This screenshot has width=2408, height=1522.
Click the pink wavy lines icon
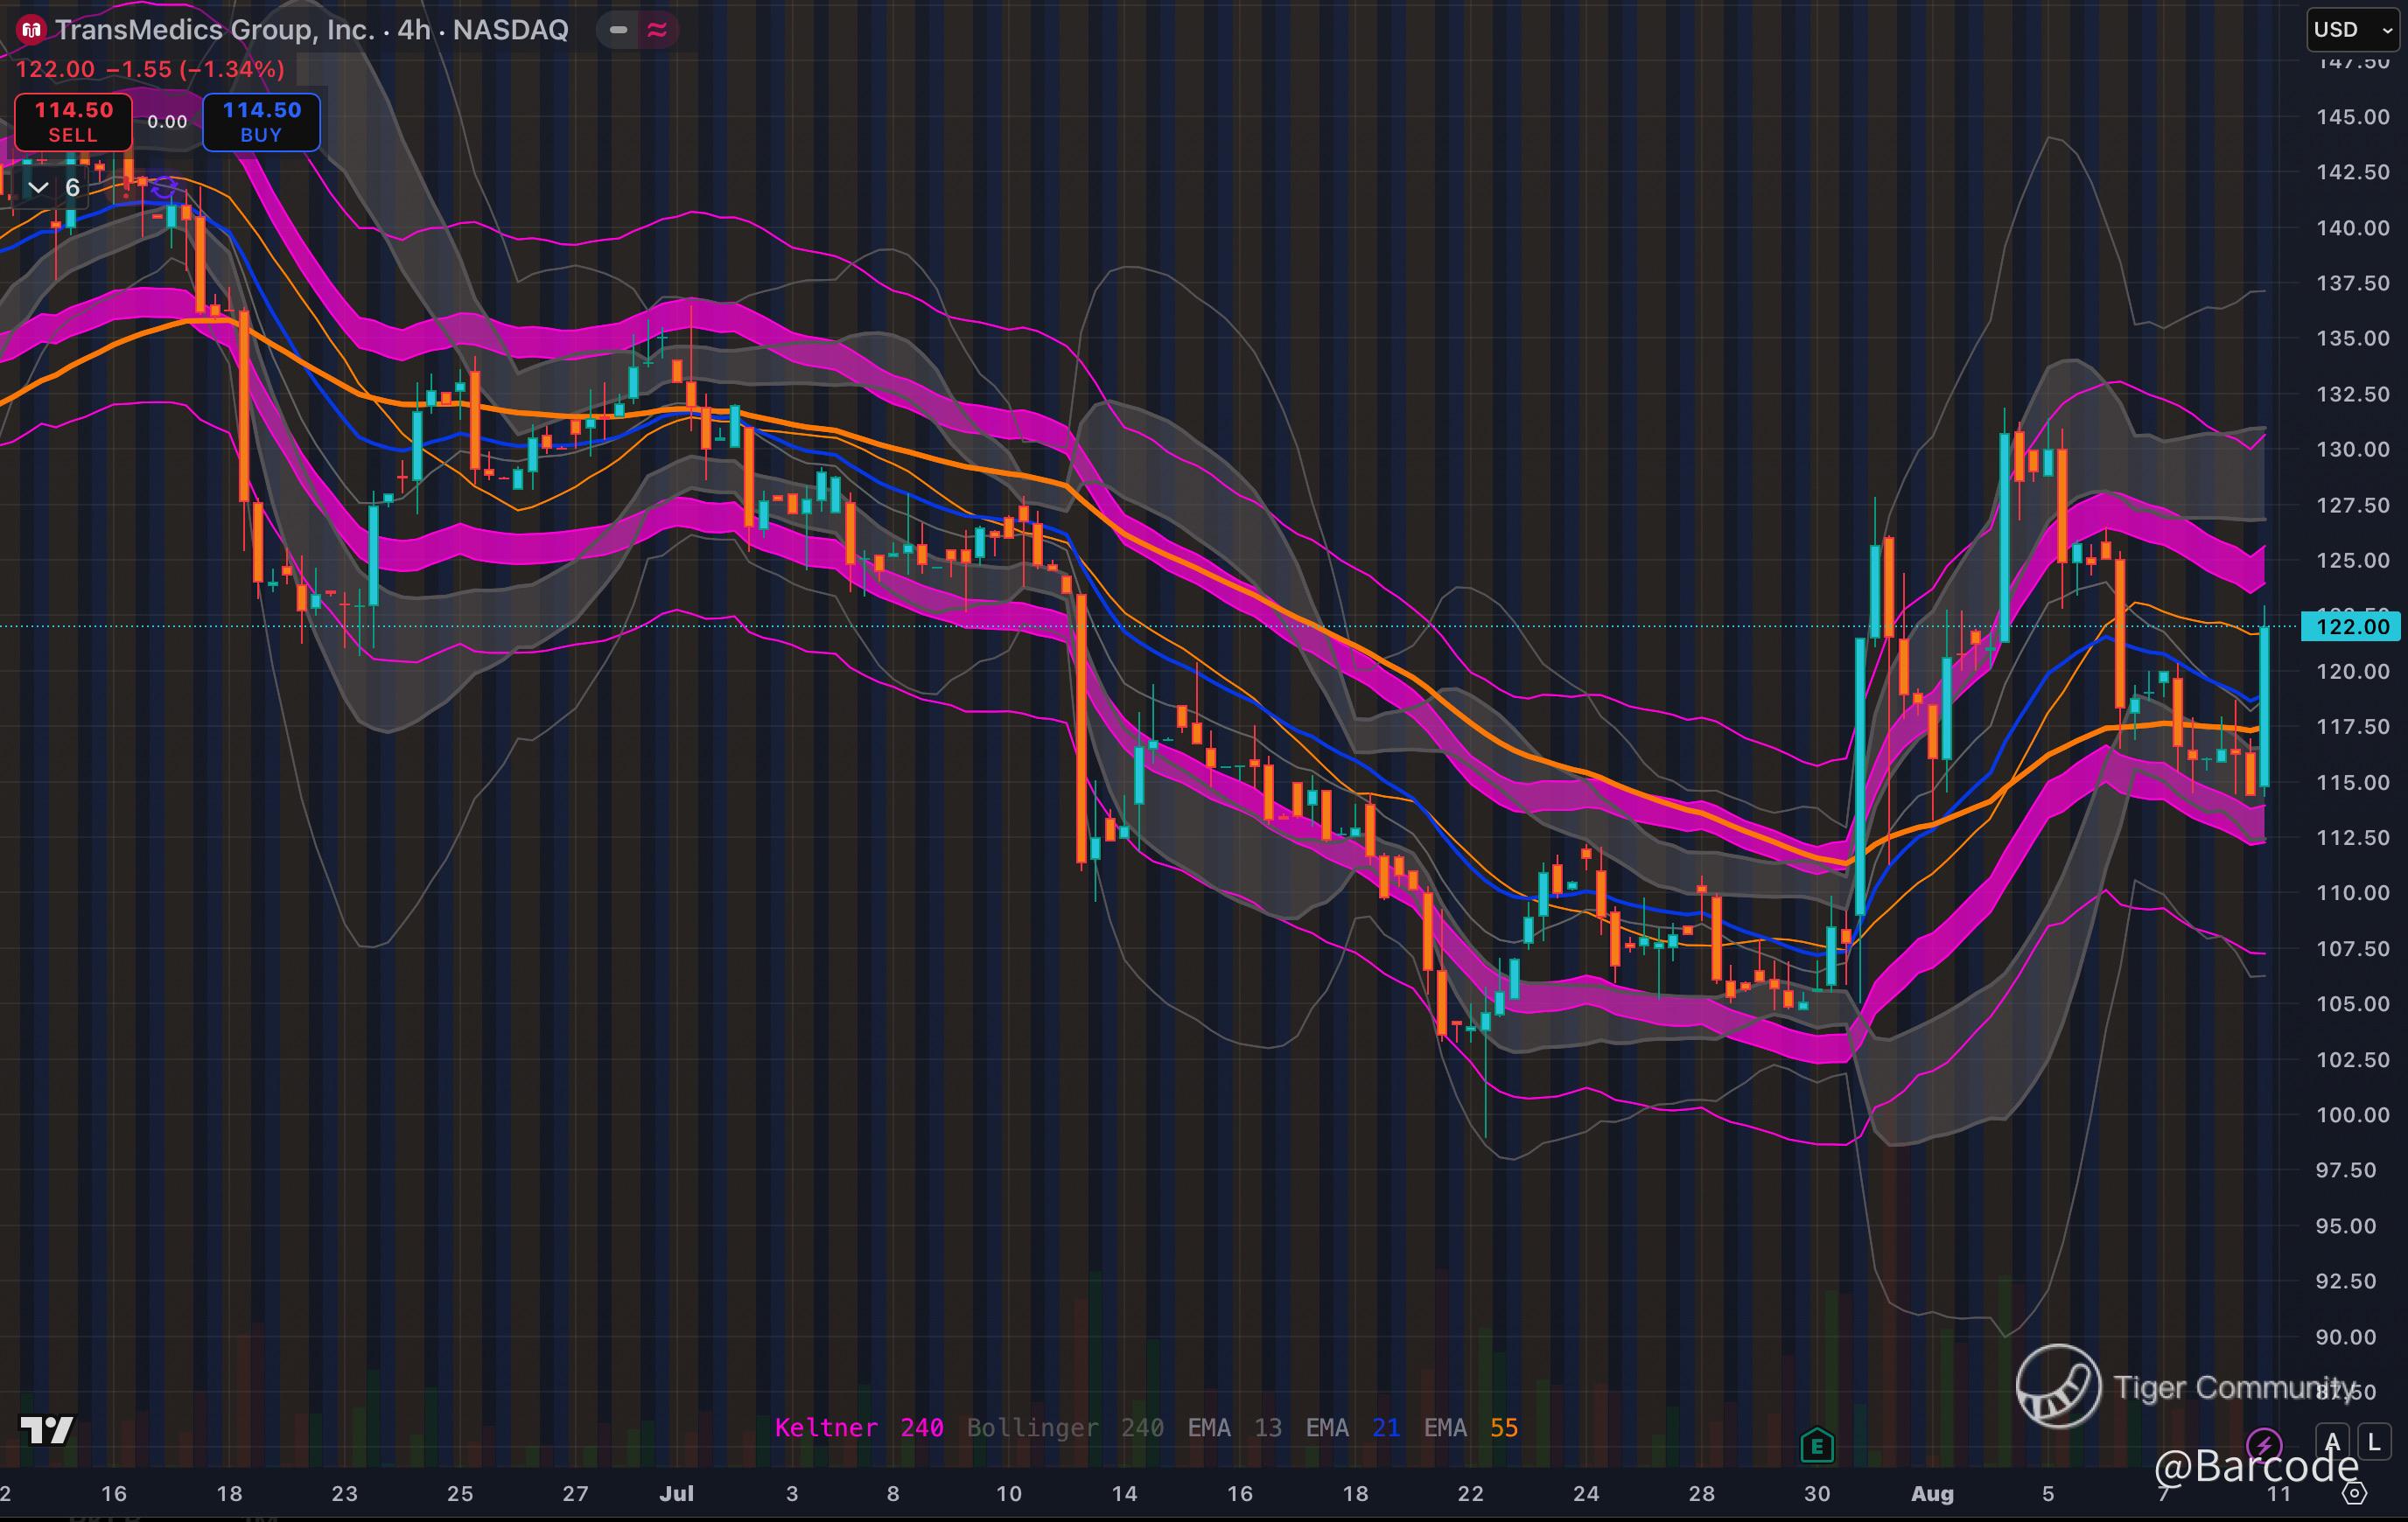pos(657,30)
